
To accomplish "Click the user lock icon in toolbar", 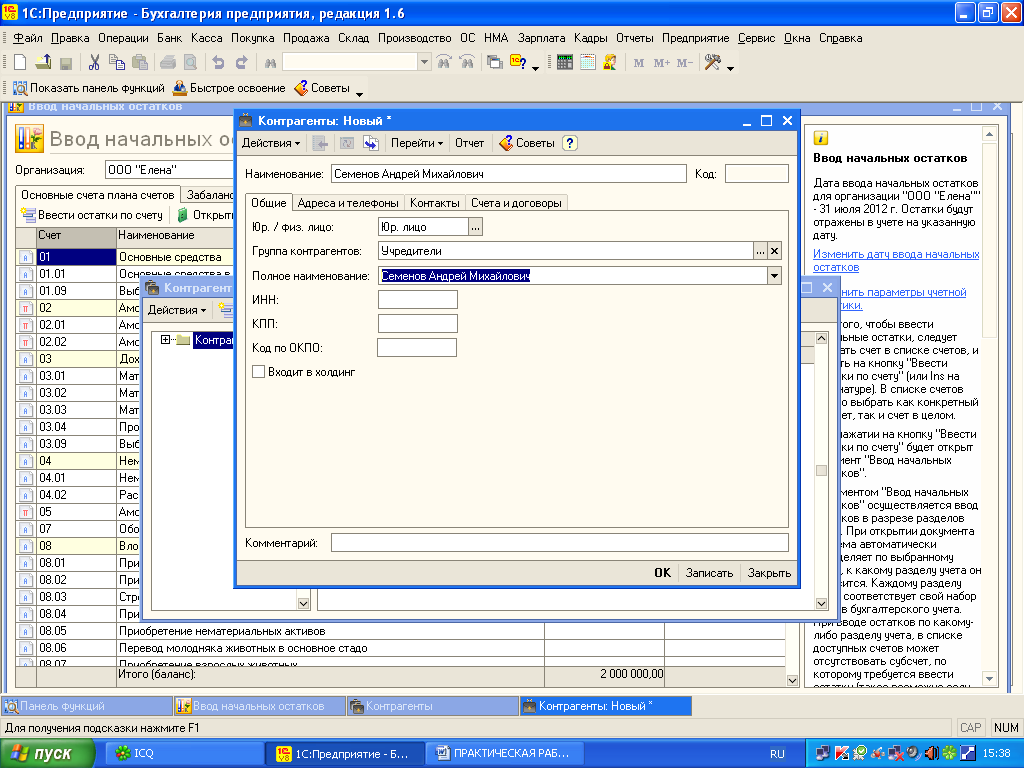I will 610,63.
